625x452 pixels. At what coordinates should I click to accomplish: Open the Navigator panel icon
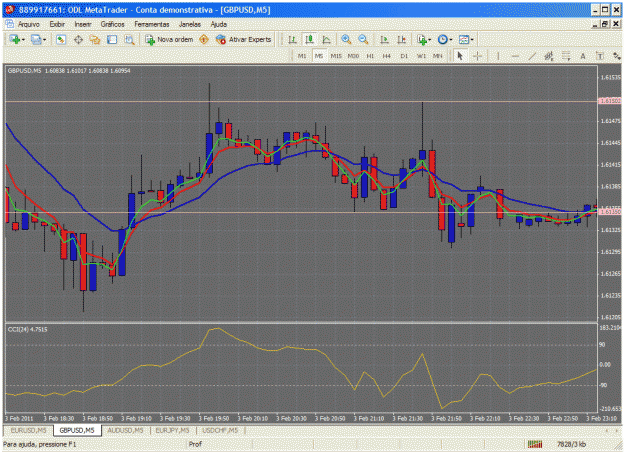pyautogui.click(x=95, y=39)
